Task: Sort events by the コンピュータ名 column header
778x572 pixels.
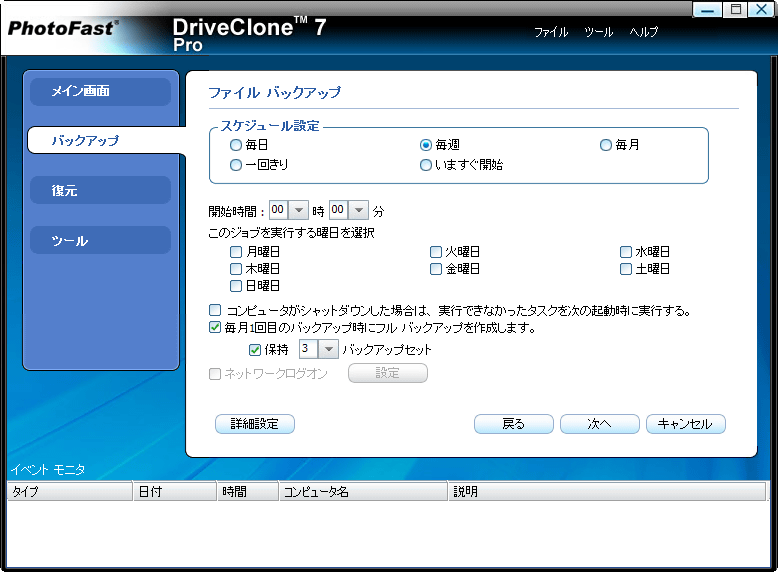Action: (364, 491)
